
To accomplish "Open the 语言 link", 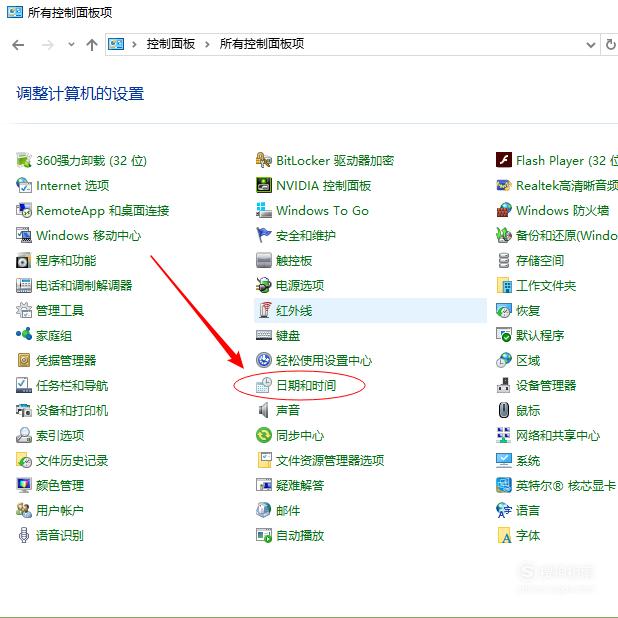I will 528,510.
